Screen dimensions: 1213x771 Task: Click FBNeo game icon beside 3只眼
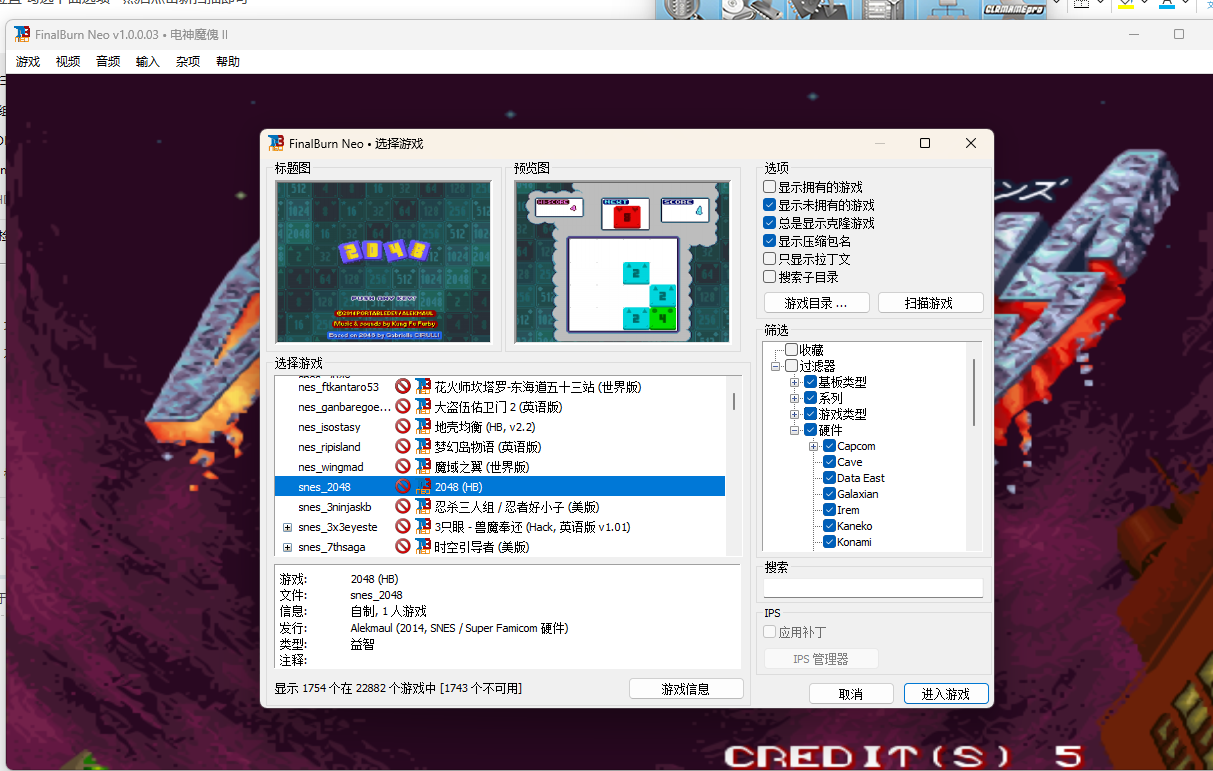[423, 527]
